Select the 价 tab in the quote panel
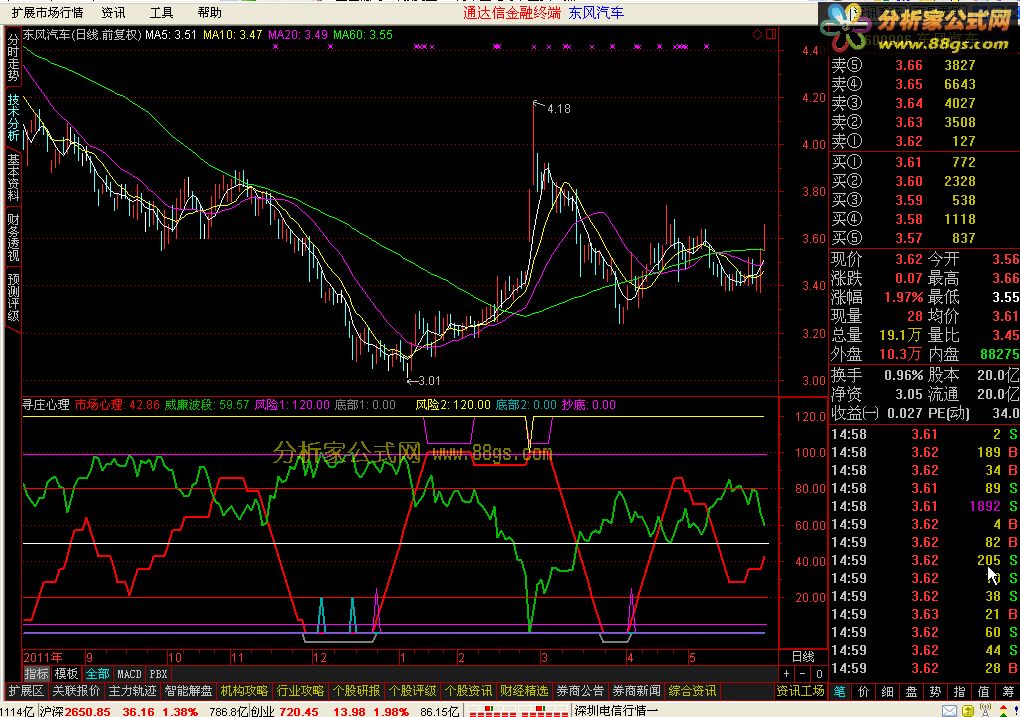This screenshot has width=1020, height=717. pyautogui.click(x=864, y=691)
